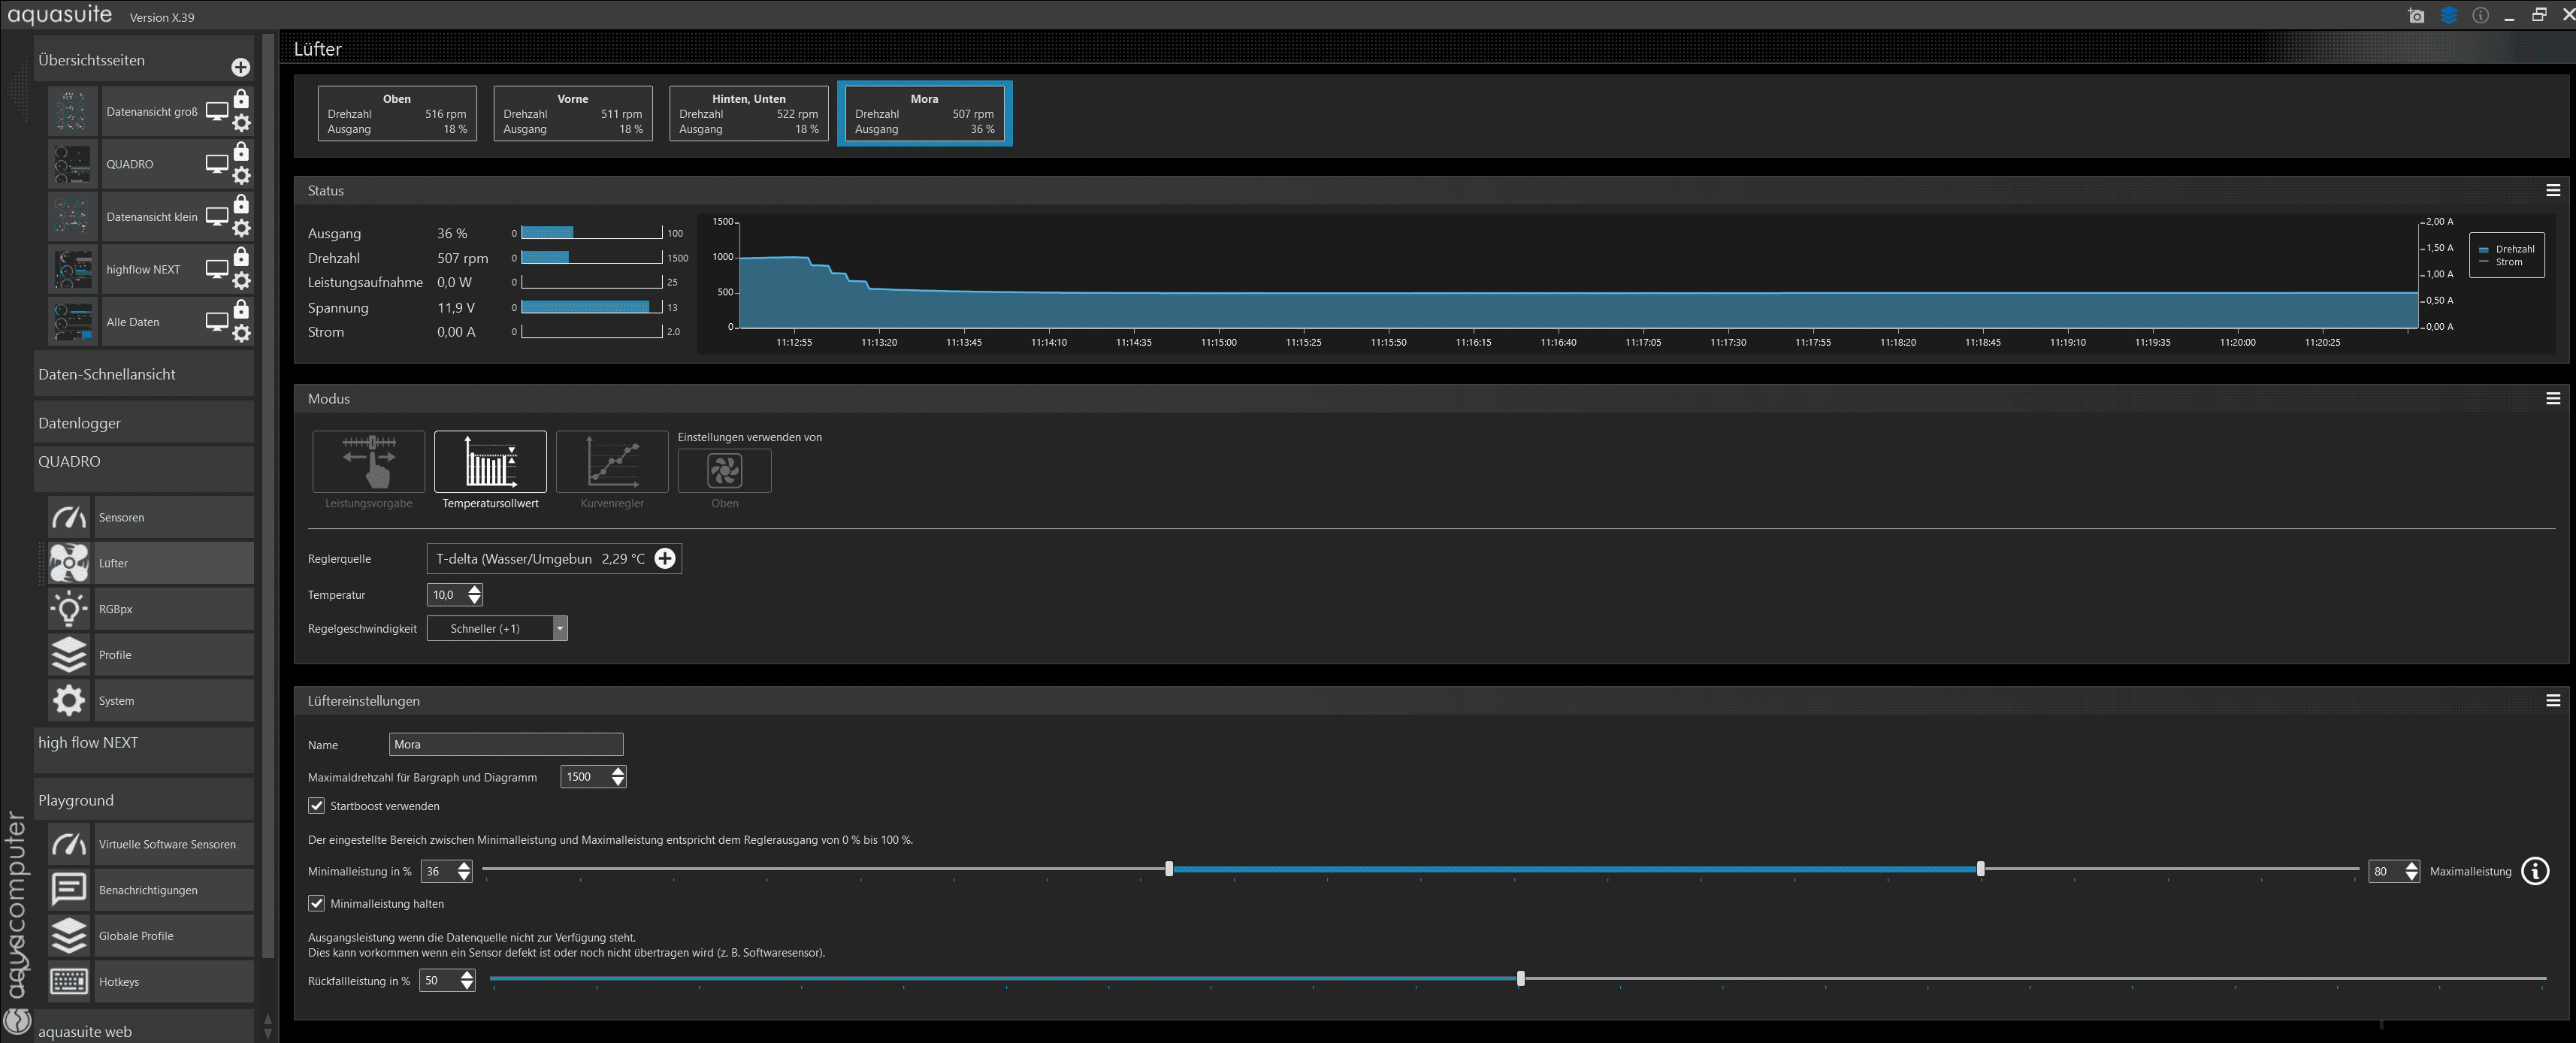
Task: Adjust Rückfallleistung 50 stepper
Action: tap(467, 981)
